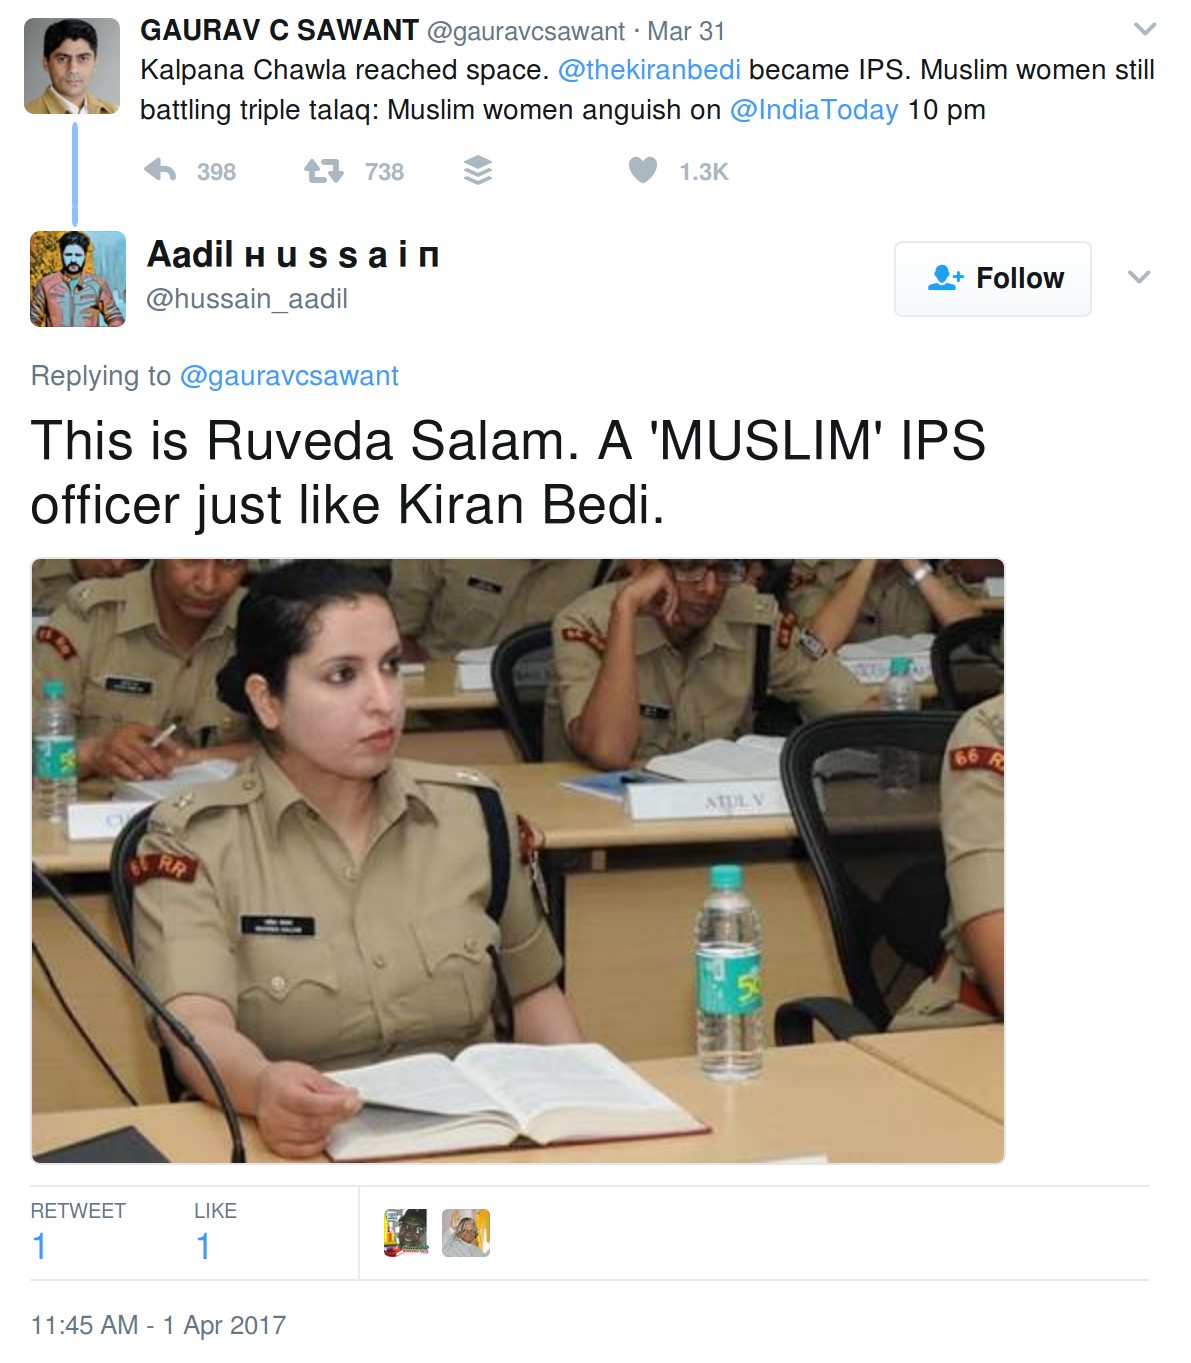Open the @IndiaToday mention link
Image resolution: width=1191 pixels, height=1363 pixels.
814,110
